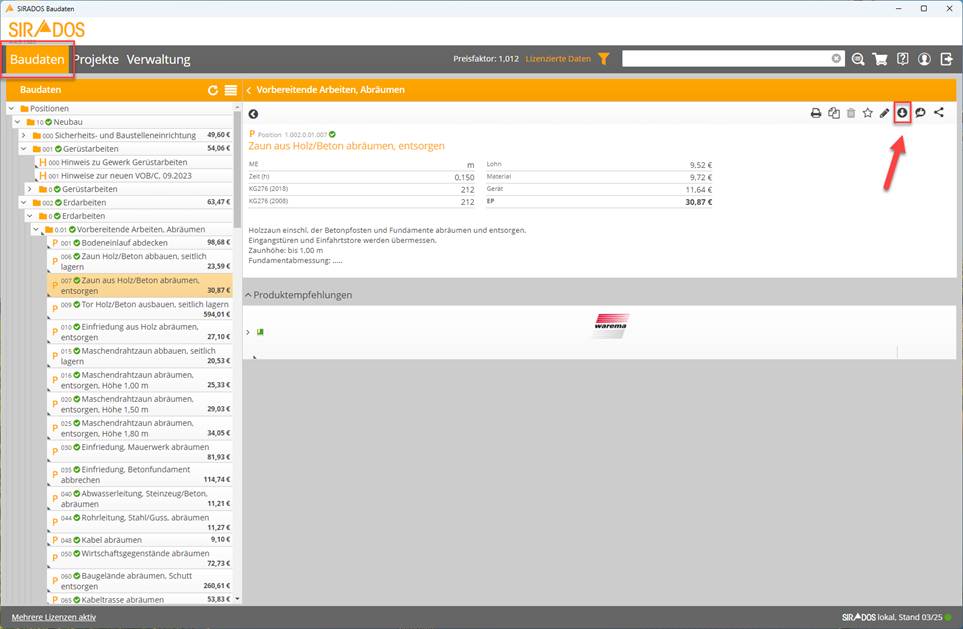Screen dimensions: 963x629
Task: Select Maschendrahtzaun abräumen, Höhe 1,00 m
Action: [x=140, y=380]
